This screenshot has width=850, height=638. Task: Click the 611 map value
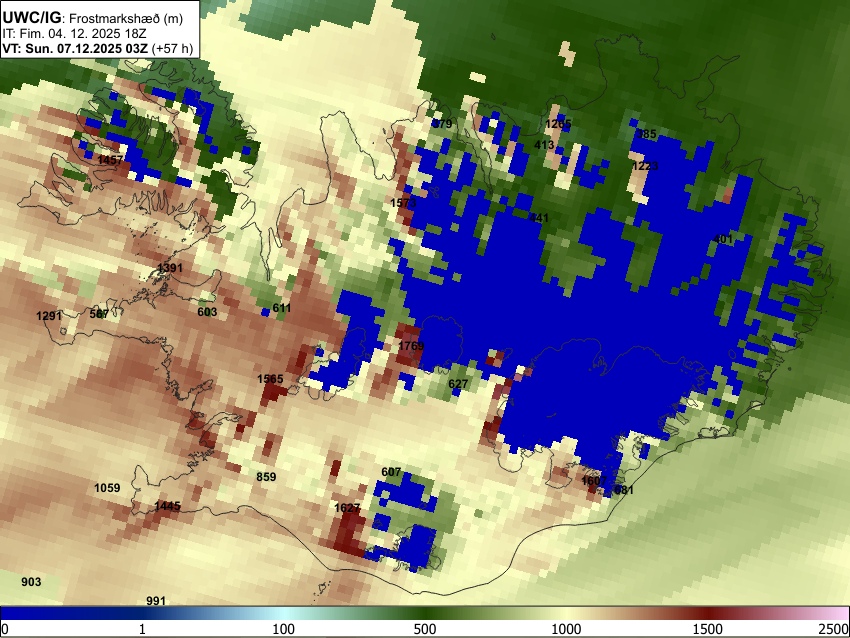click(x=281, y=308)
